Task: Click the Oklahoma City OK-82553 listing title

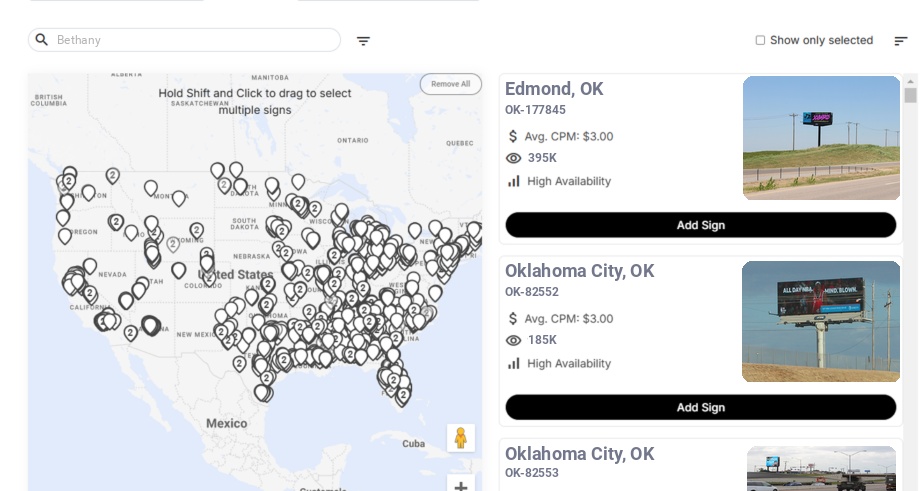Action: coord(579,454)
